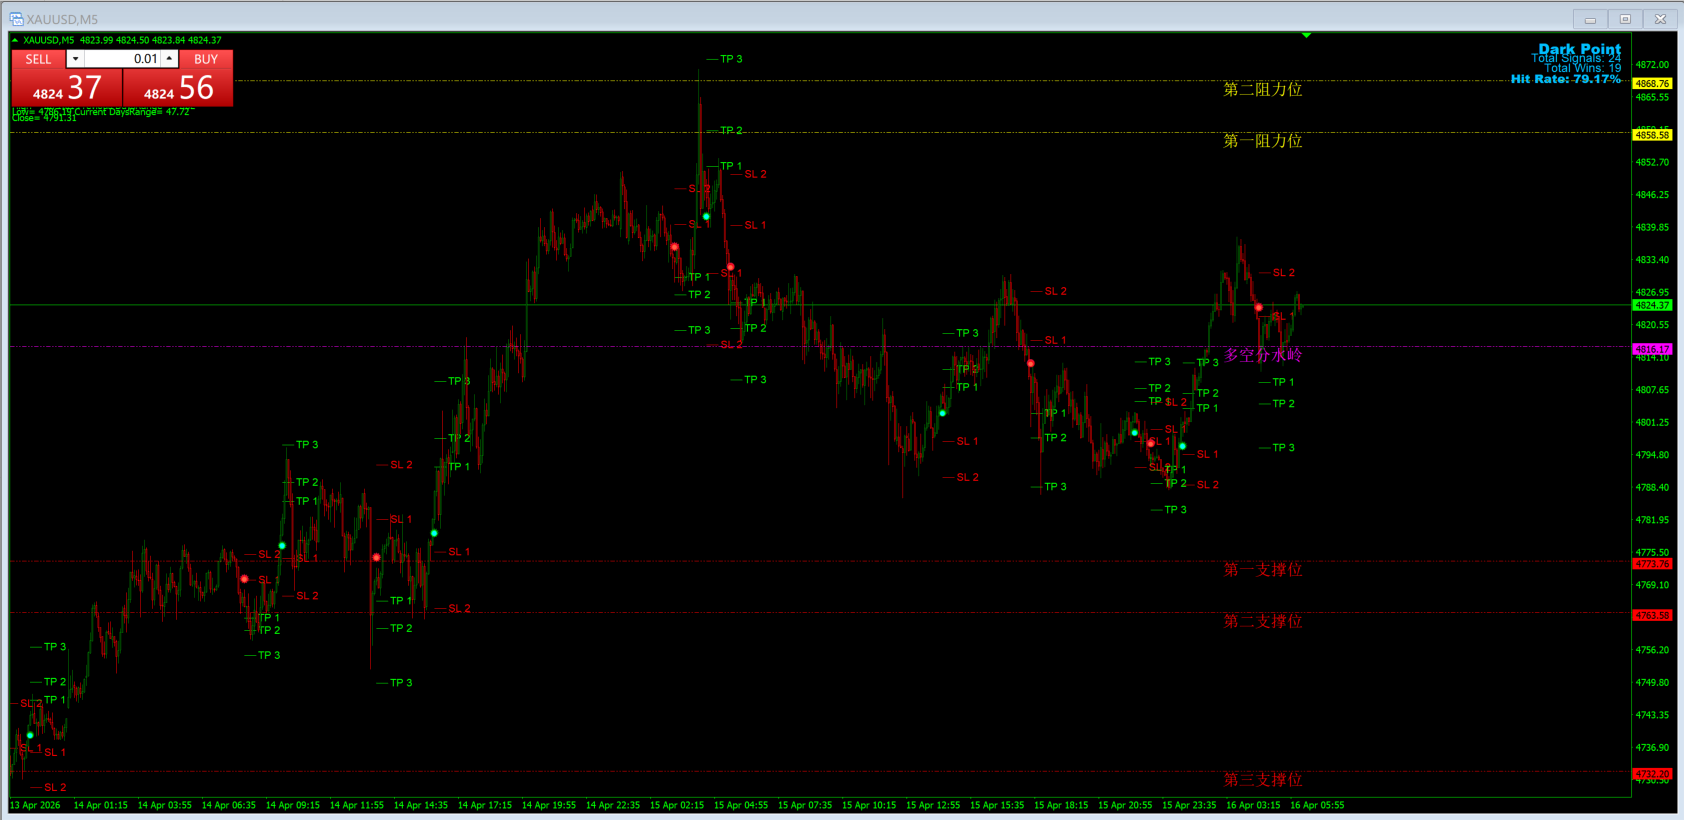Image resolution: width=1684 pixels, height=820 pixels.
Task: Select the red 4773.76 price label
Action: pos(1652,564)
